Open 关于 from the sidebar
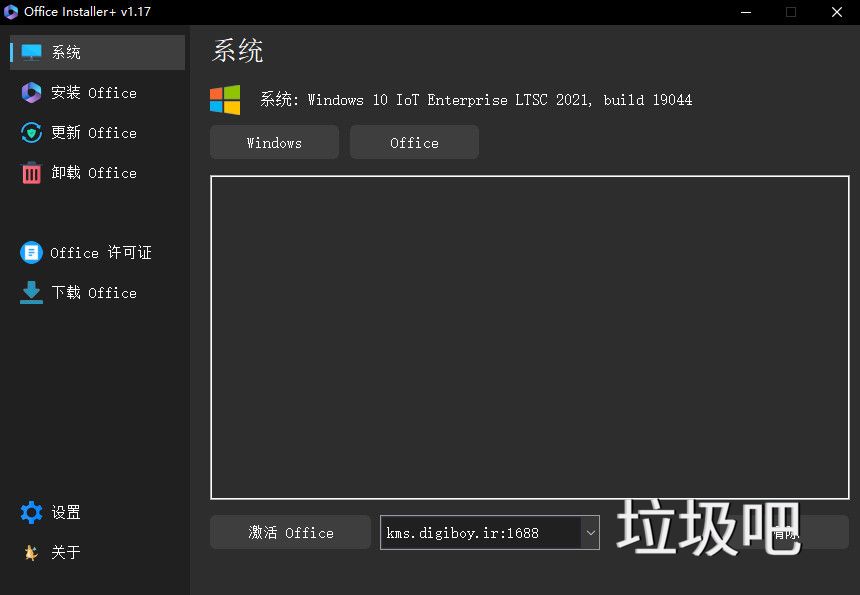 click(62, 552)
